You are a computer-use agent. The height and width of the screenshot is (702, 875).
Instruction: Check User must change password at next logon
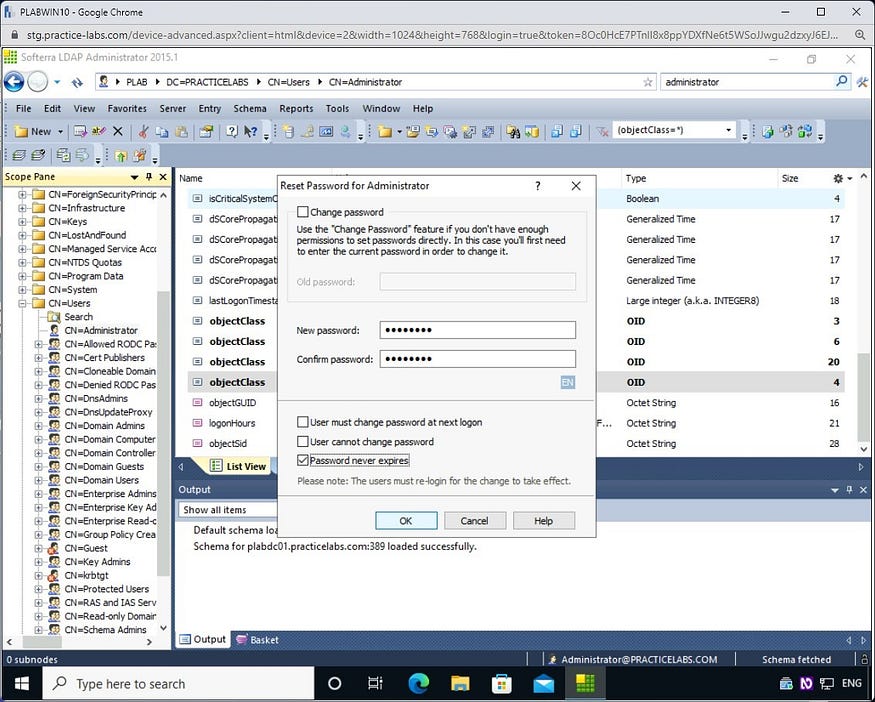[302, 422]
